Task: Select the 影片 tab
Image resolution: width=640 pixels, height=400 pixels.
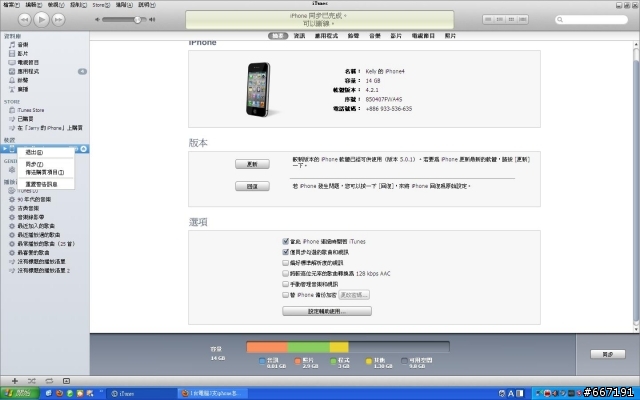Action: (396, 36)
